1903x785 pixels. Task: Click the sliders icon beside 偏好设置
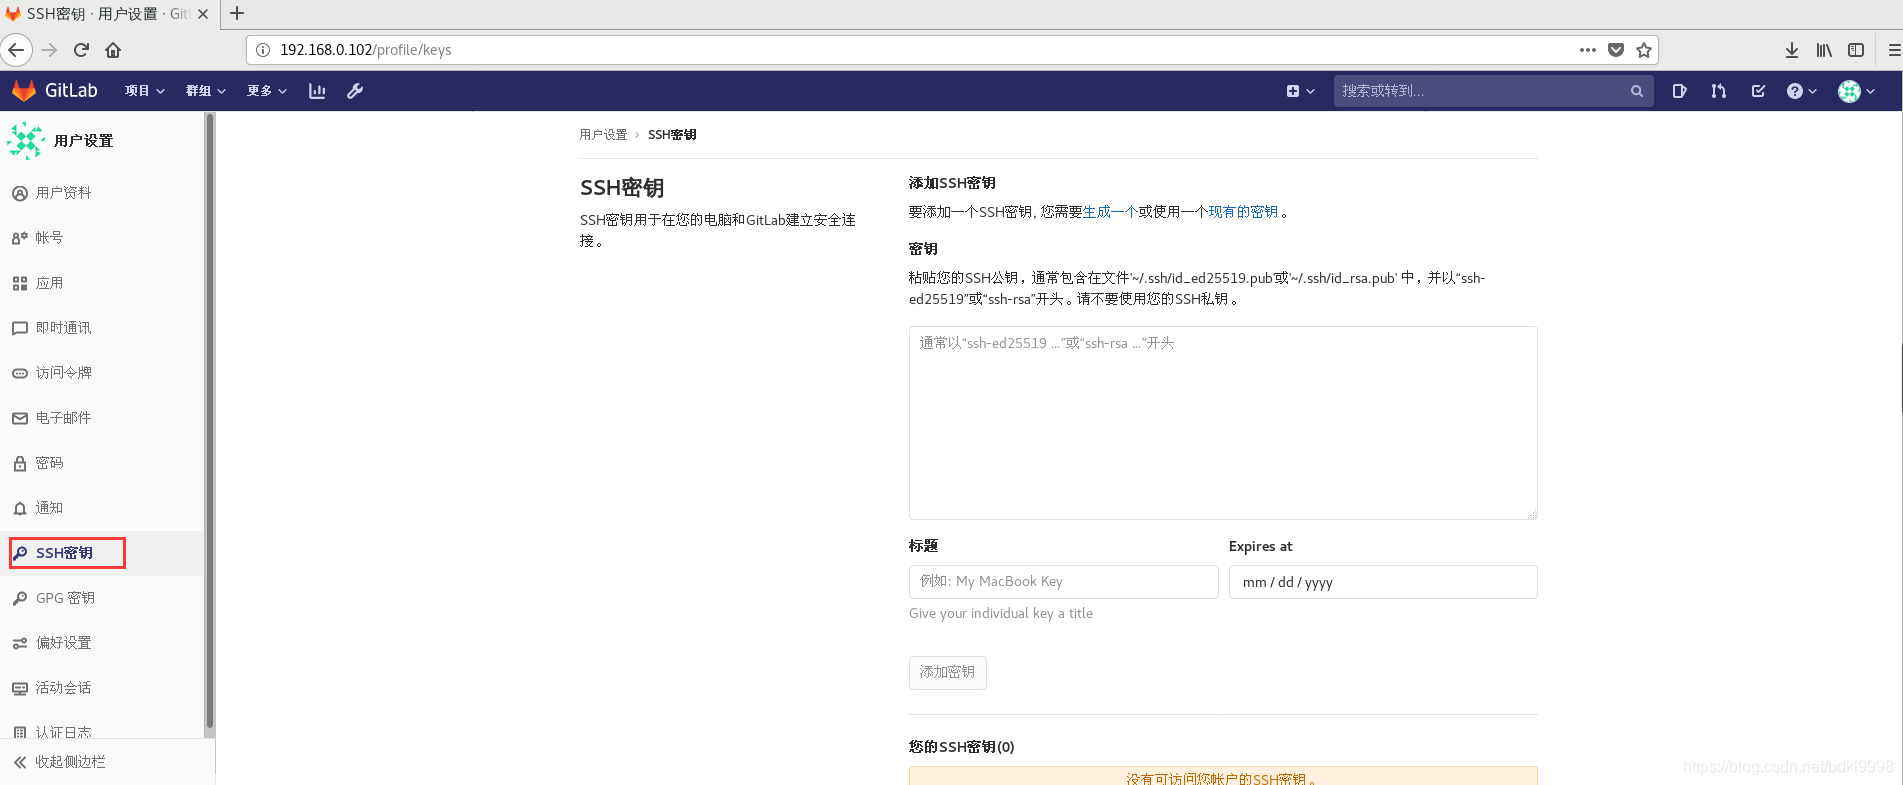[x=20, y=644]
